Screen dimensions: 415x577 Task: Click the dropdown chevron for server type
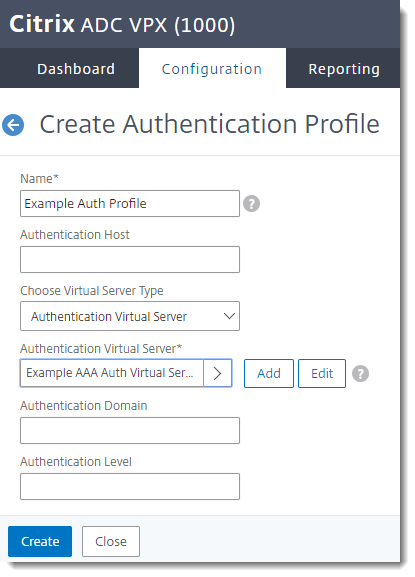pos(229,316)
